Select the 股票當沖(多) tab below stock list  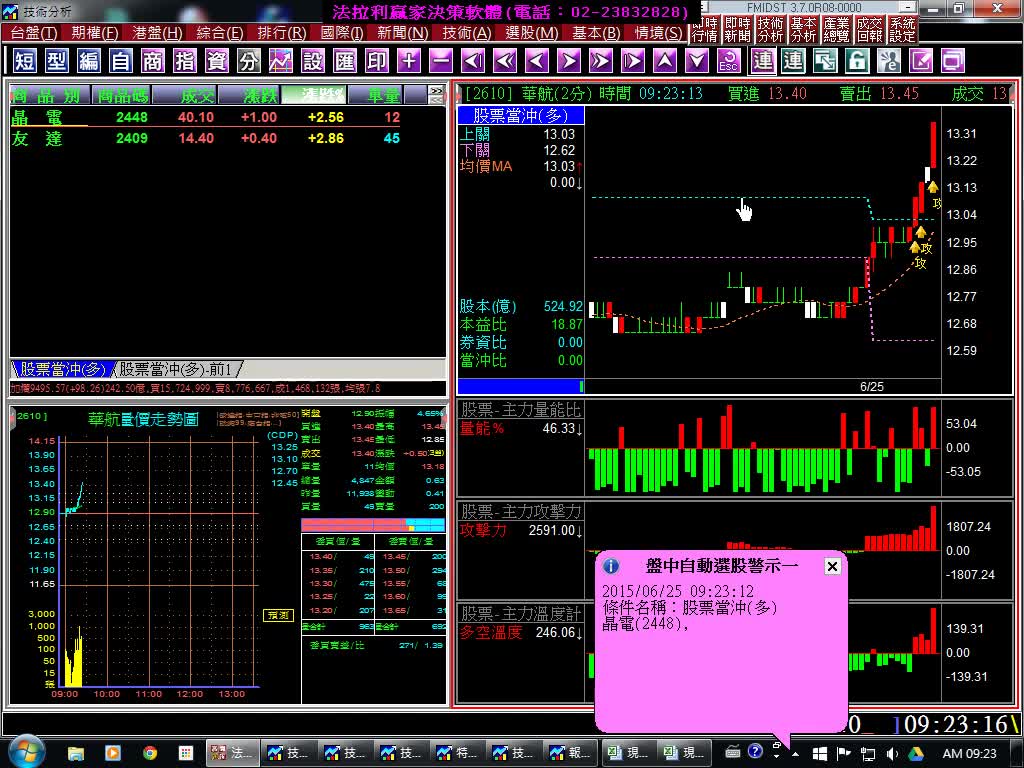(x=63, y=370)
